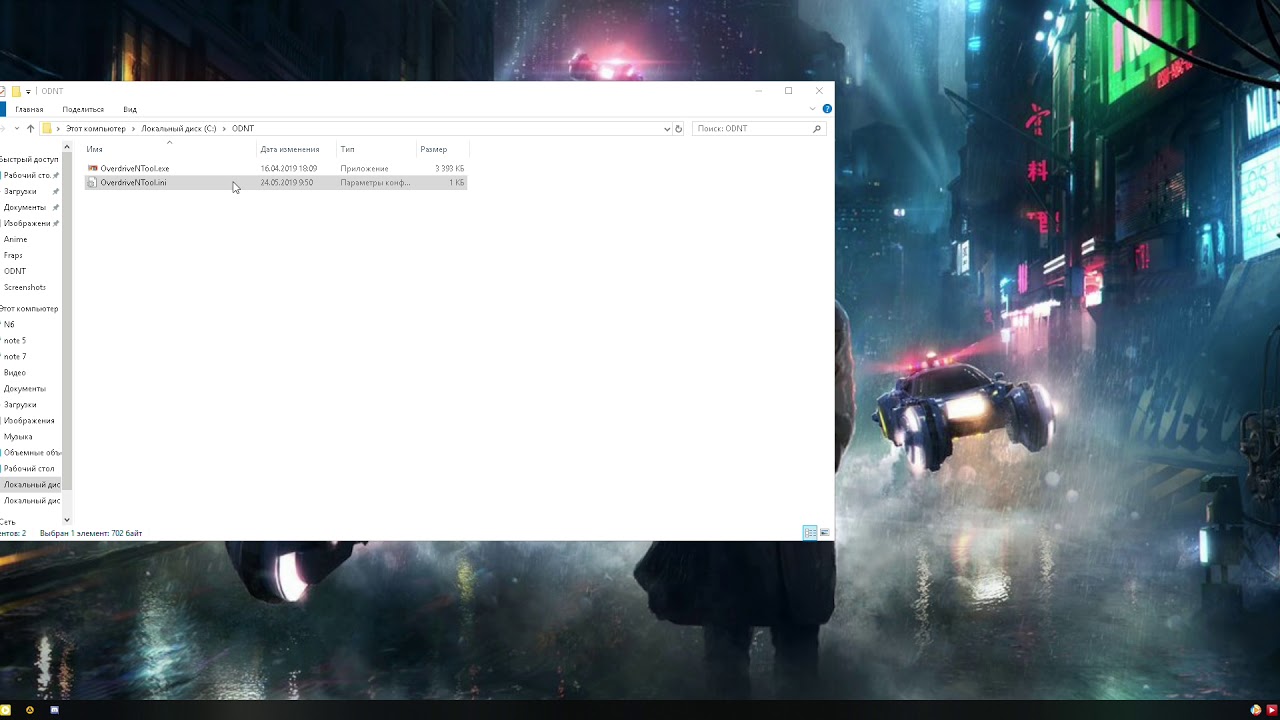
Task: Open the Главная ribbon tab
Action: (x=29, y=109)
